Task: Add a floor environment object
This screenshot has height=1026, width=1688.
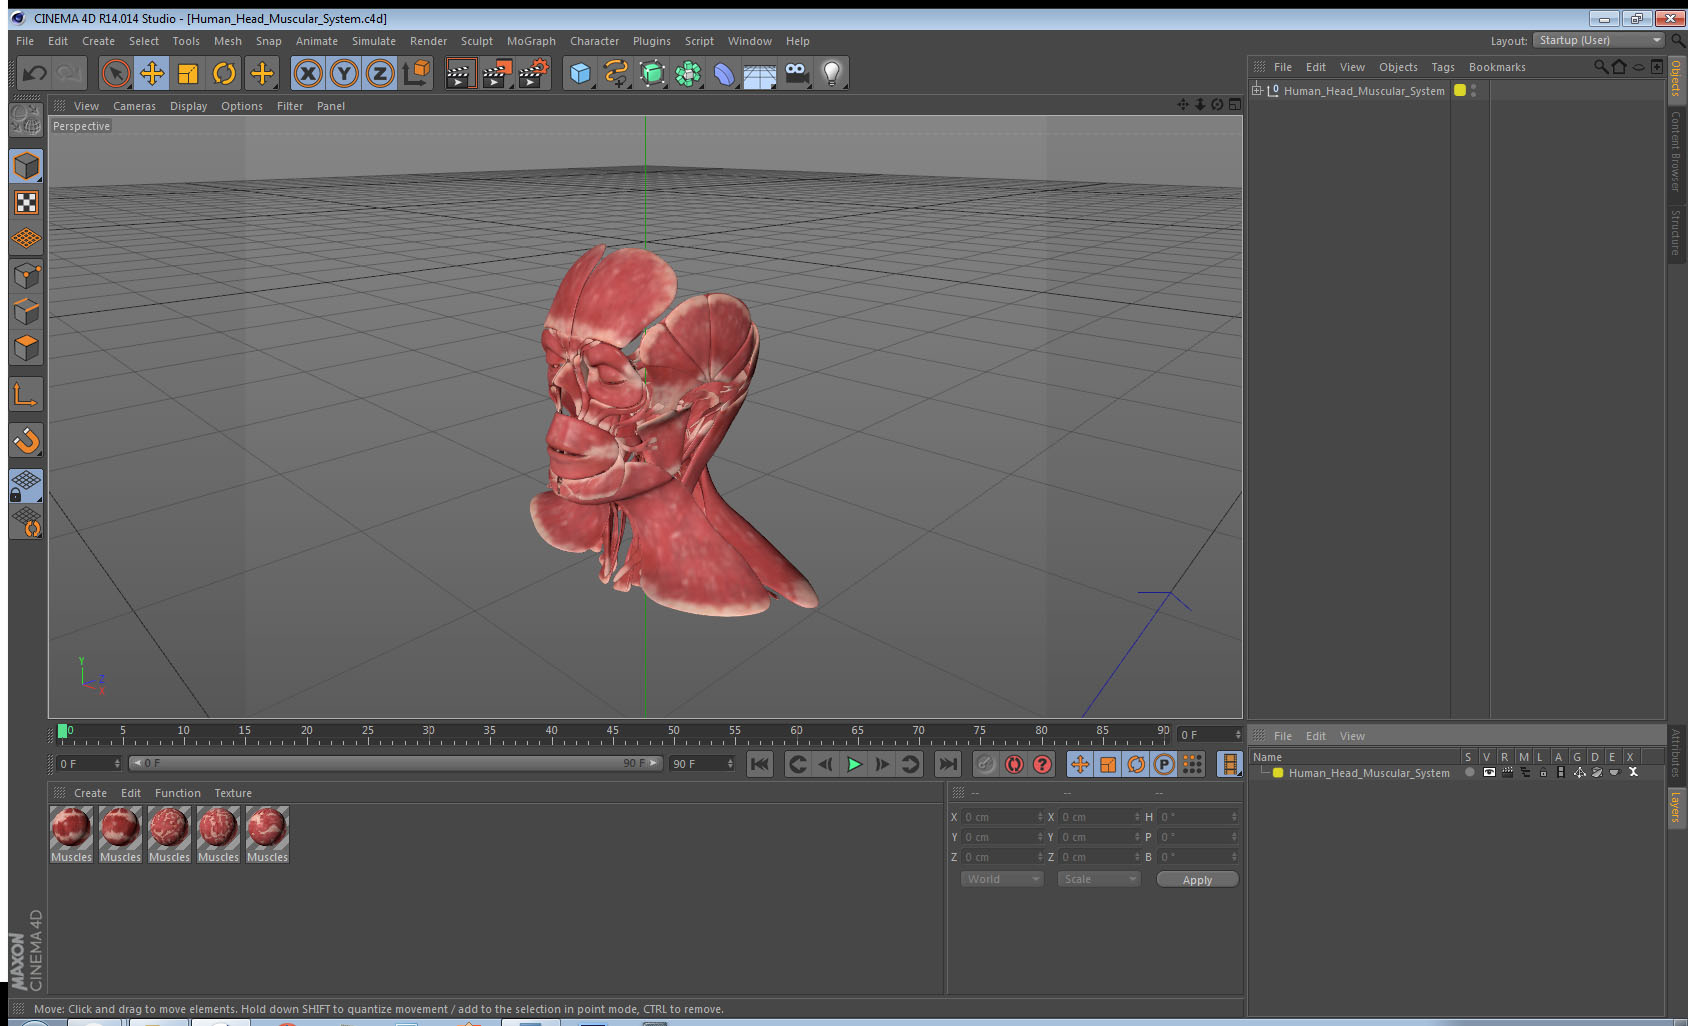Action: [760, 74]
